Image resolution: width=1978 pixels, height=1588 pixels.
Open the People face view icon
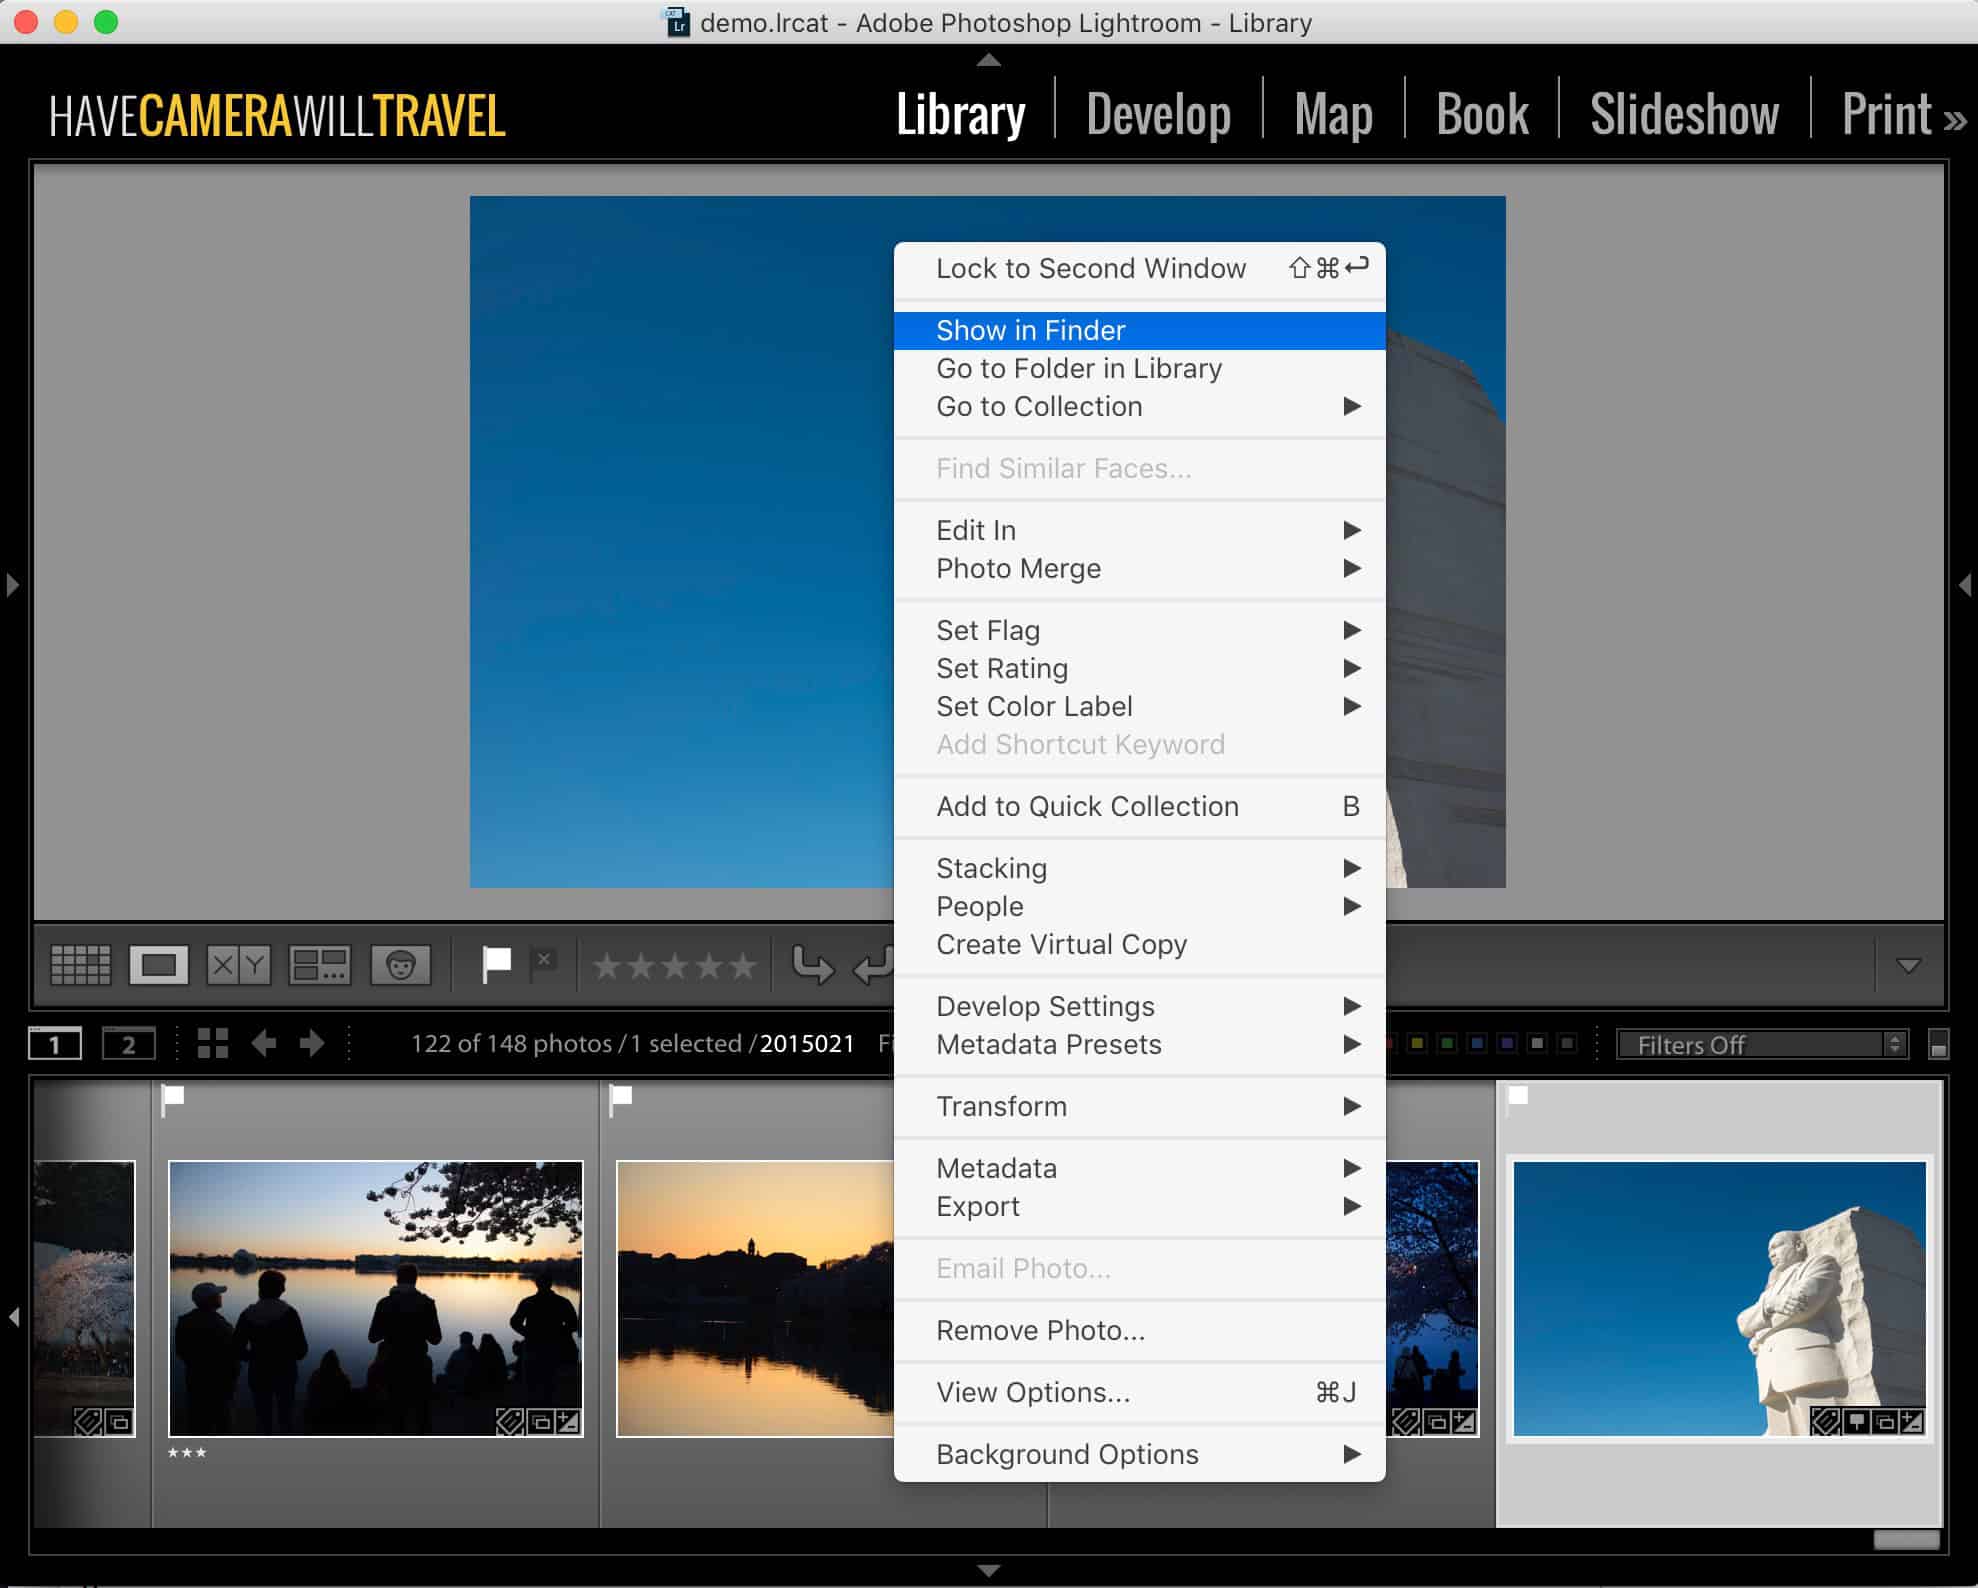pyautogui.click(x=401, y=965)
